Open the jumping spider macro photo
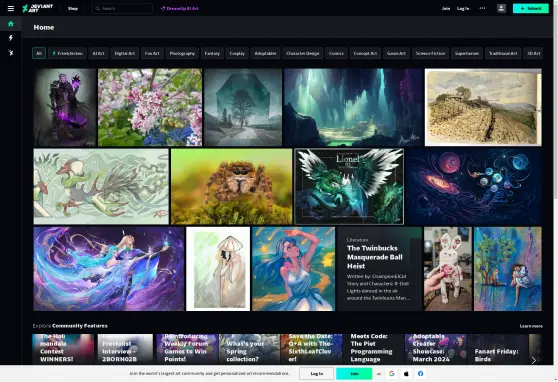This screenshot has height=382, width=558. point(232,187)
